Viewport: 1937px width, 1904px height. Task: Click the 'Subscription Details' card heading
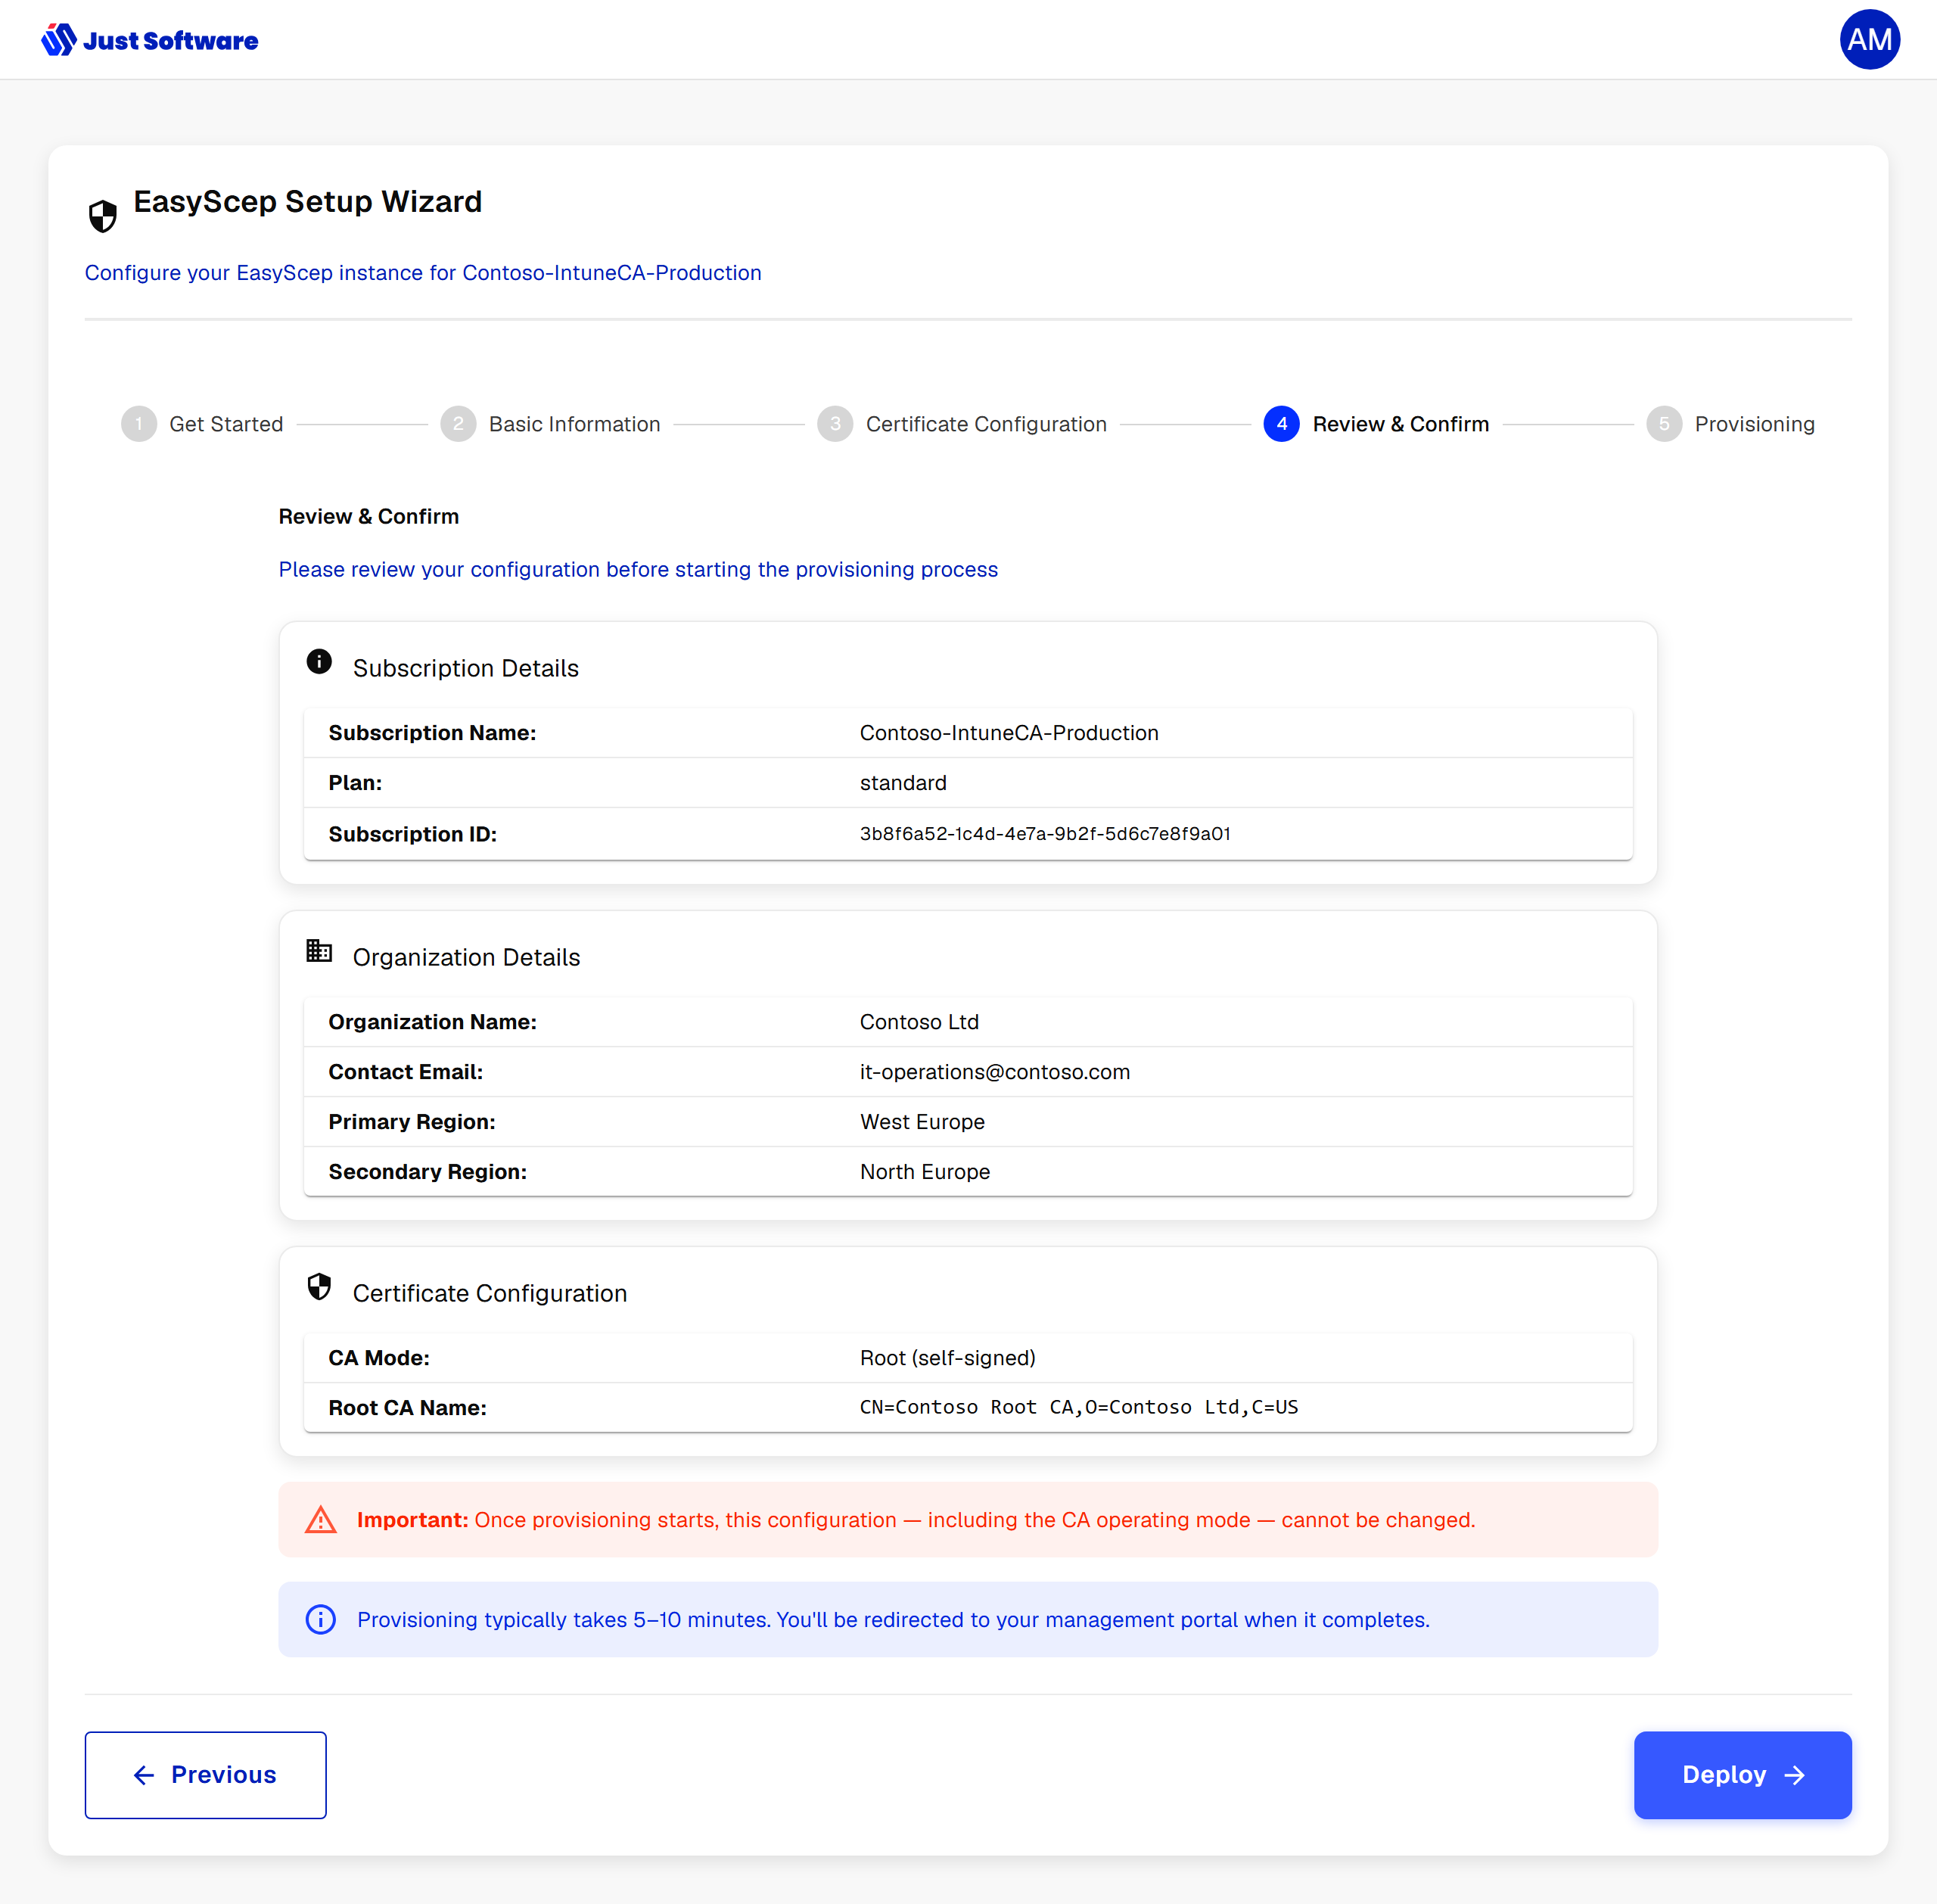(466, 668)
